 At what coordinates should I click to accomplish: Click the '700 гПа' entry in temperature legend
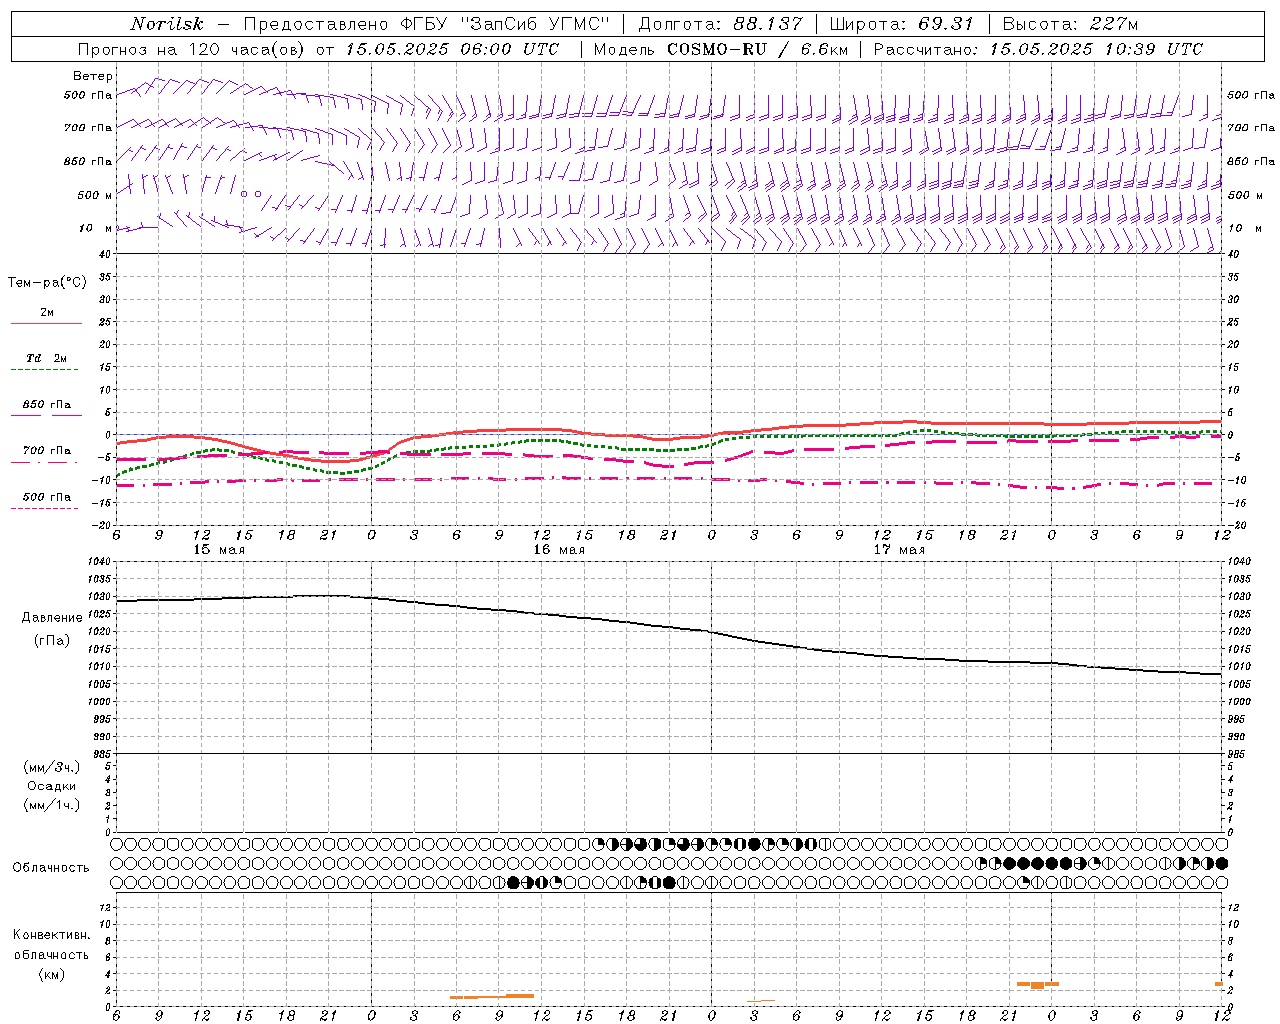(47, 451)
